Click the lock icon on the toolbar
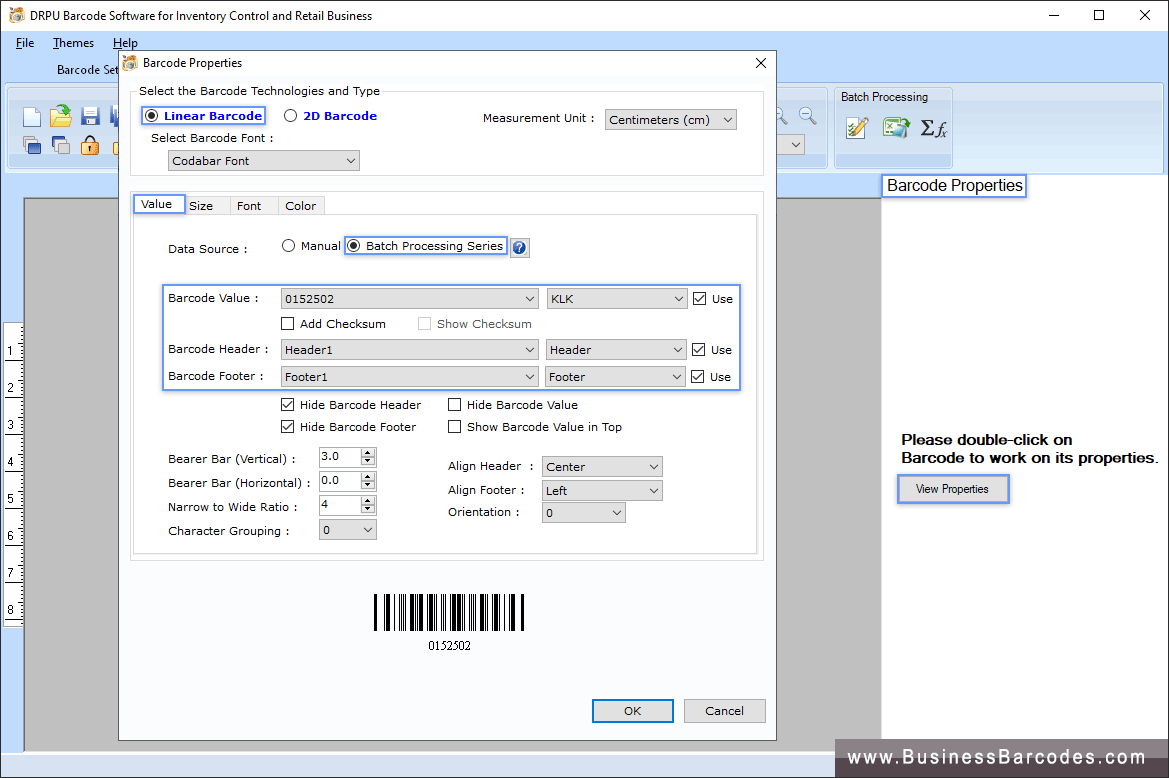 [x=89, y=146]
